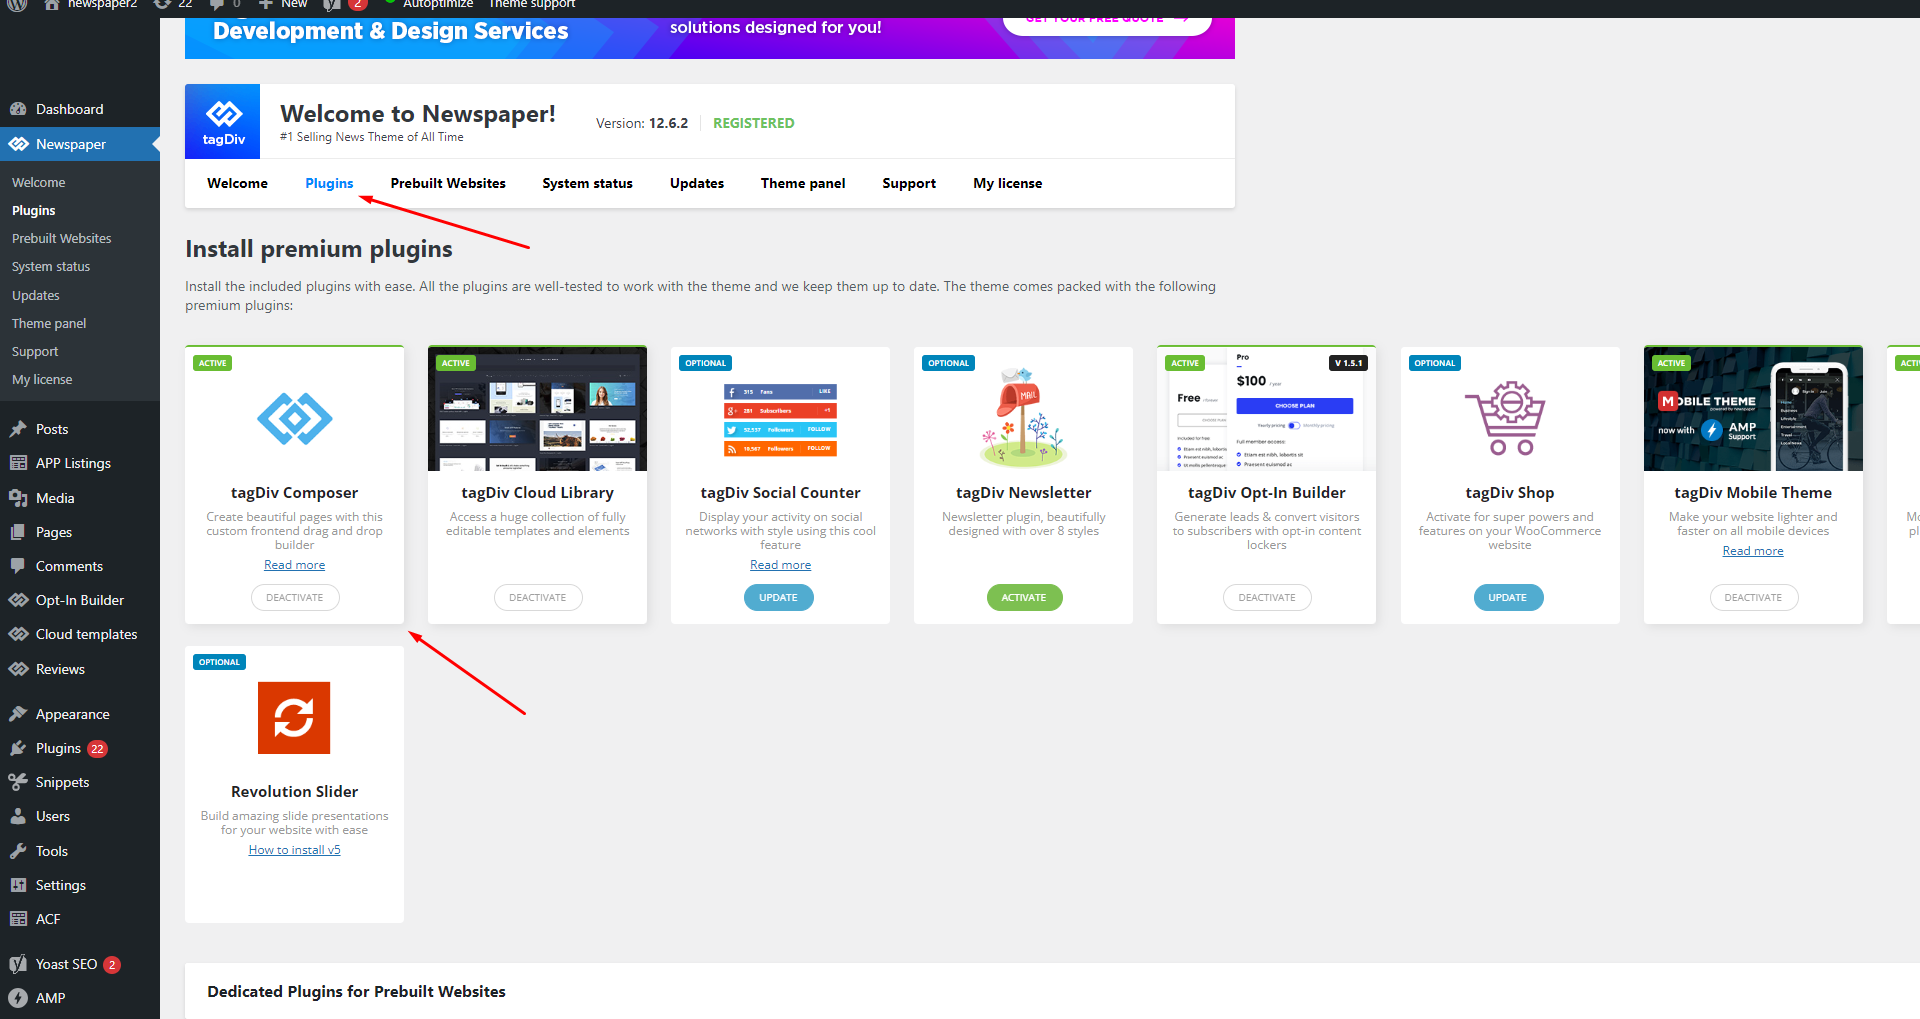The image size is (1920, 1019).
Task: Click the Posts pushpin icon
Action: click(18, 429)
